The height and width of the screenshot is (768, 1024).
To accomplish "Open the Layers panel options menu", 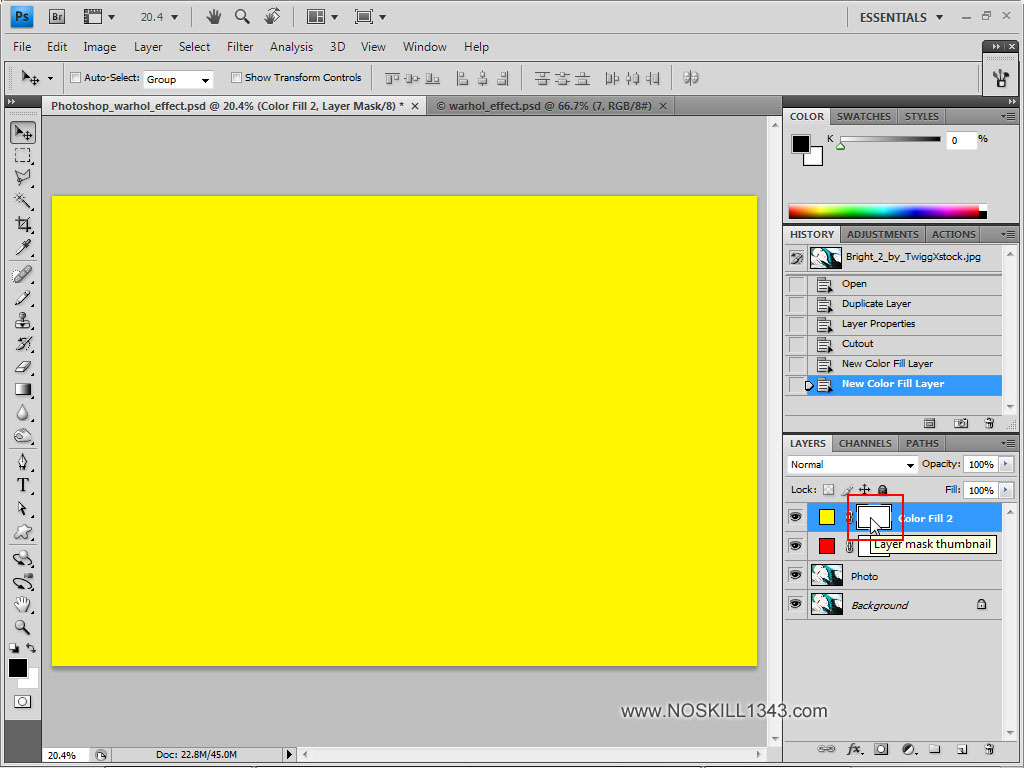I will tap(1008, 443).
